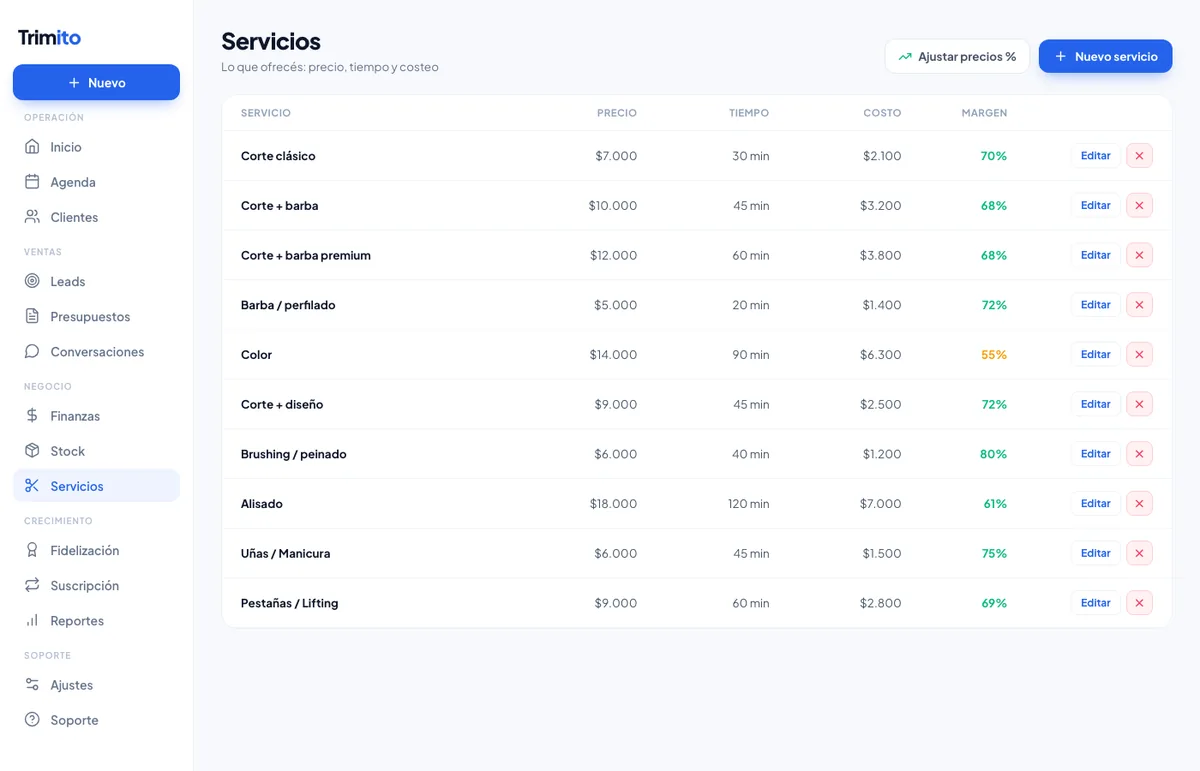Go to Presupuestos
This screenshot has width=1200, height=771.
click(96, 316)
